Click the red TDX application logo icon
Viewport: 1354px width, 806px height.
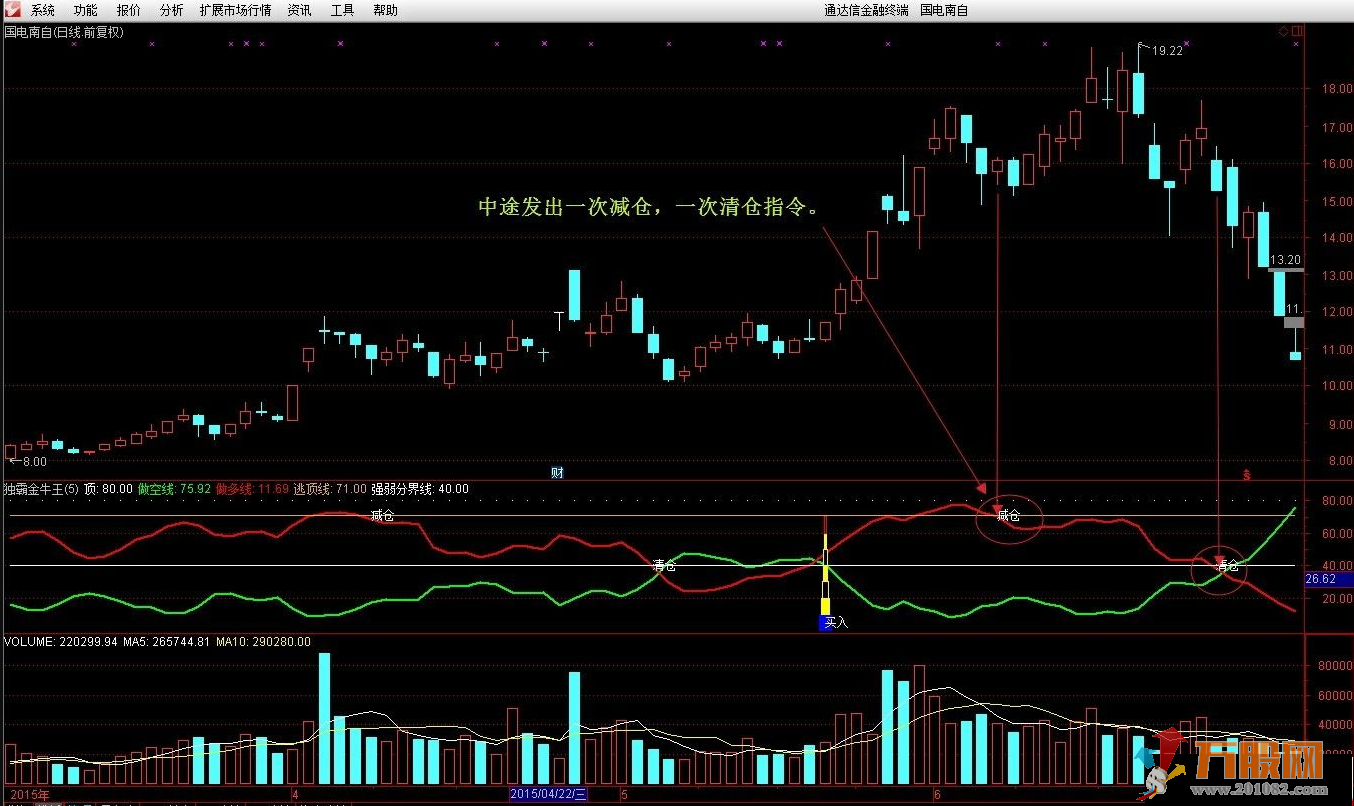click(x=11, y=10)
